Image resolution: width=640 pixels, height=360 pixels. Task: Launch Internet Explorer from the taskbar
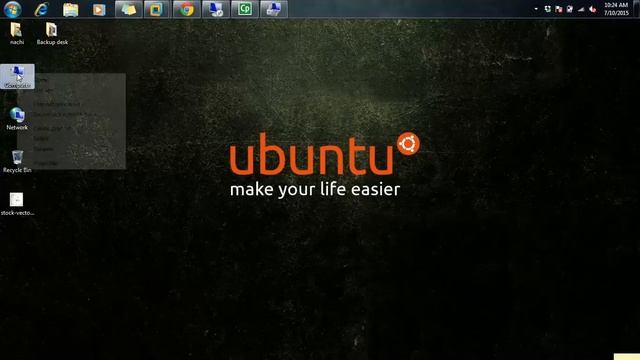click(41, 9)
